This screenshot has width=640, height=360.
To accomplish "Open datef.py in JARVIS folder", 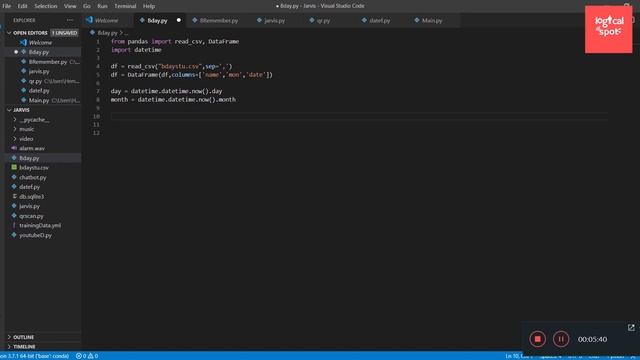I will click(x=29, y=187).
